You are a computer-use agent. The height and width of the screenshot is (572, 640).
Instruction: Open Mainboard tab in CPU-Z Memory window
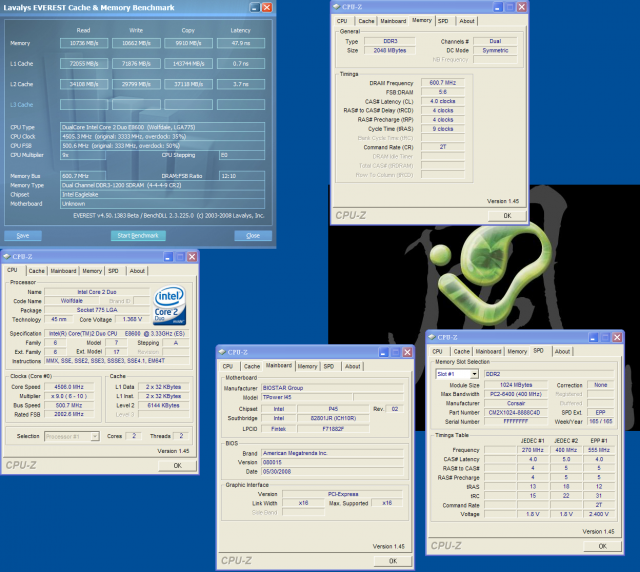pos(393,21)
